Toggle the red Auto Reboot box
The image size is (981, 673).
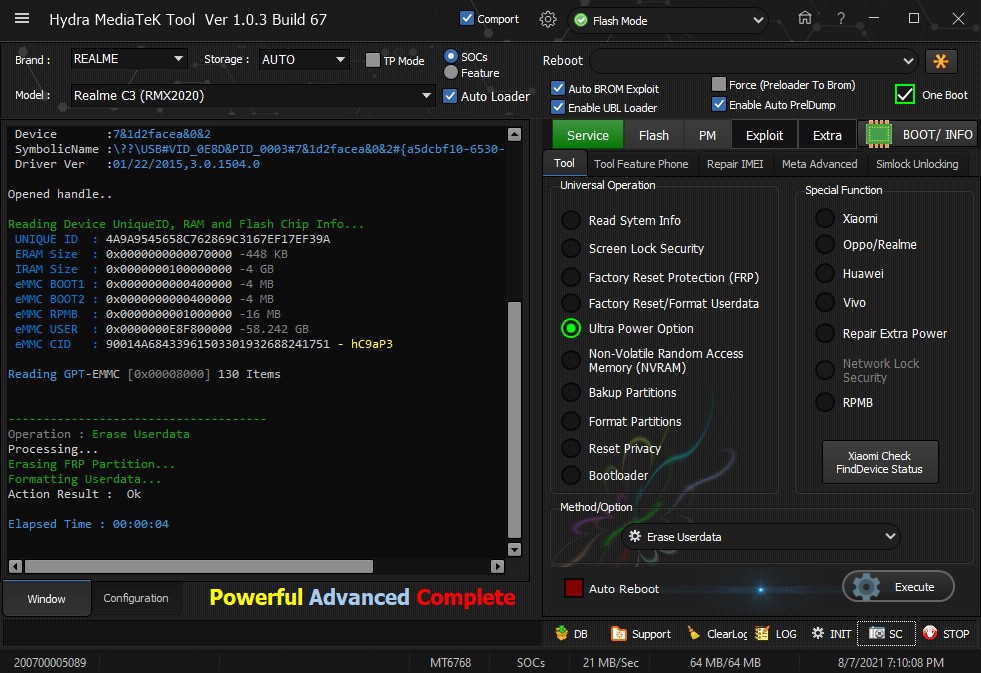(x=574, y=588)
